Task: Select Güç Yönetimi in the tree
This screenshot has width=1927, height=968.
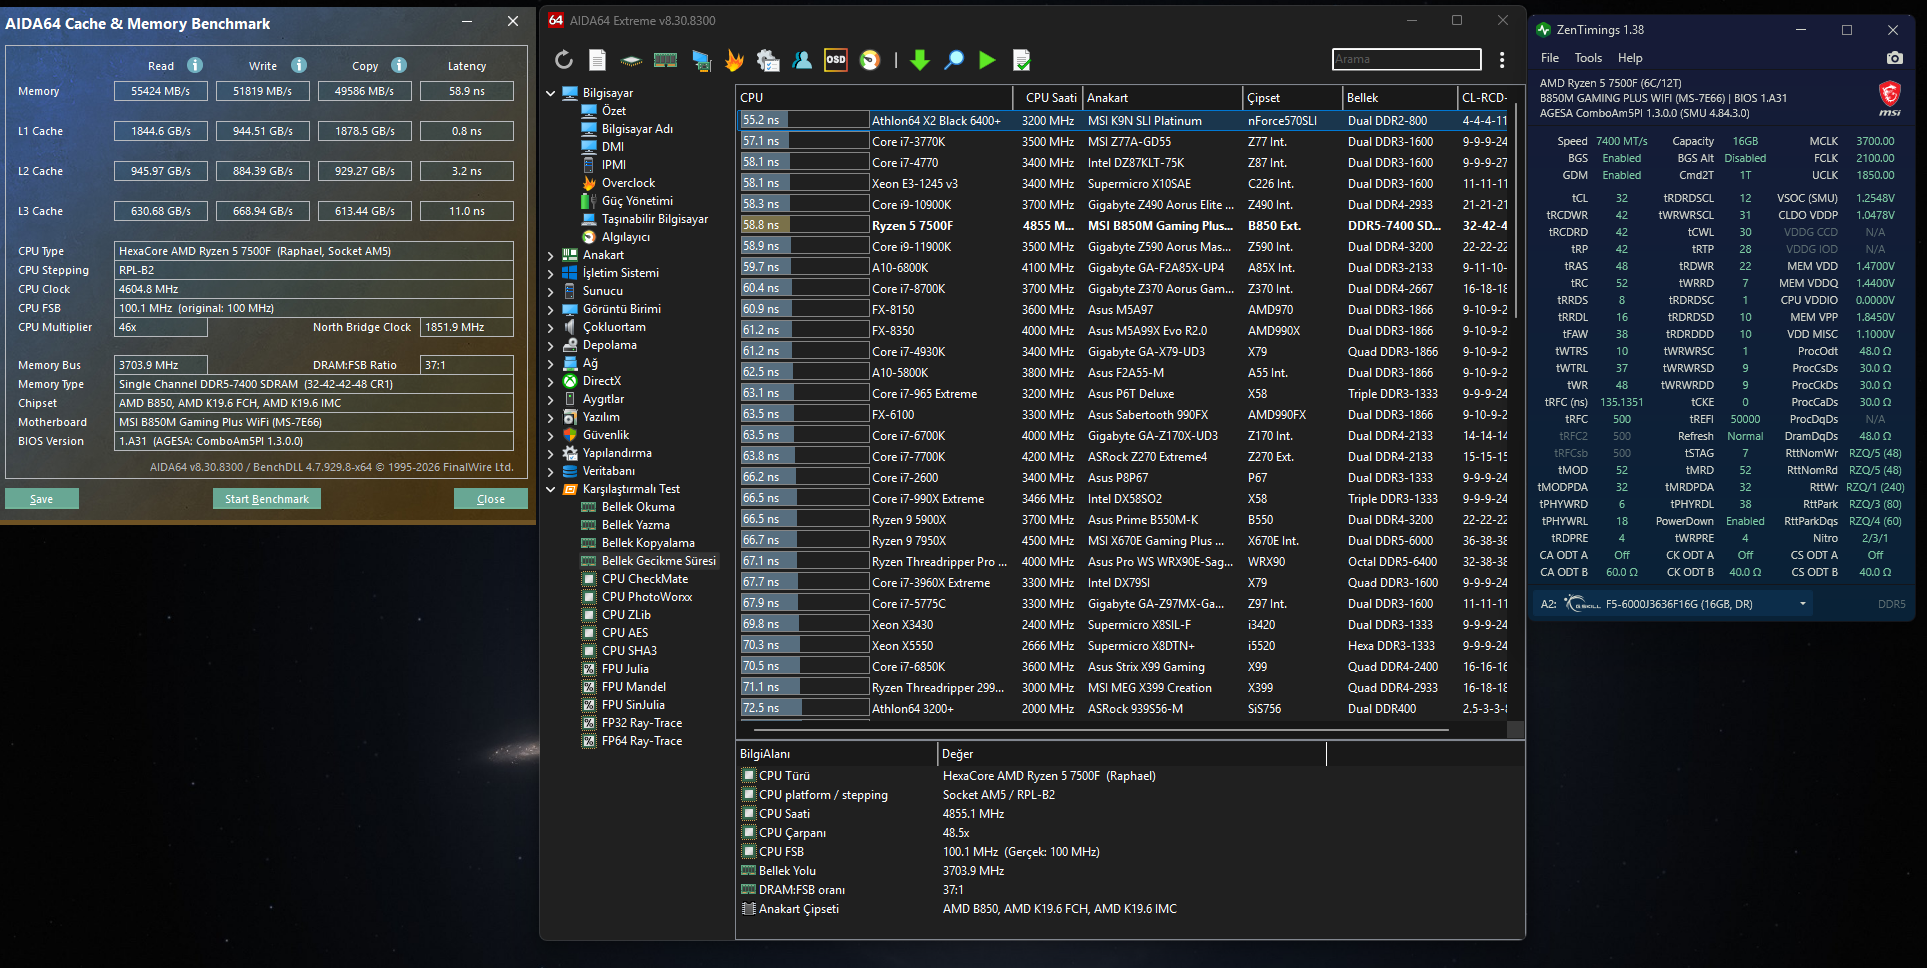Action: (x=637, y=201)
